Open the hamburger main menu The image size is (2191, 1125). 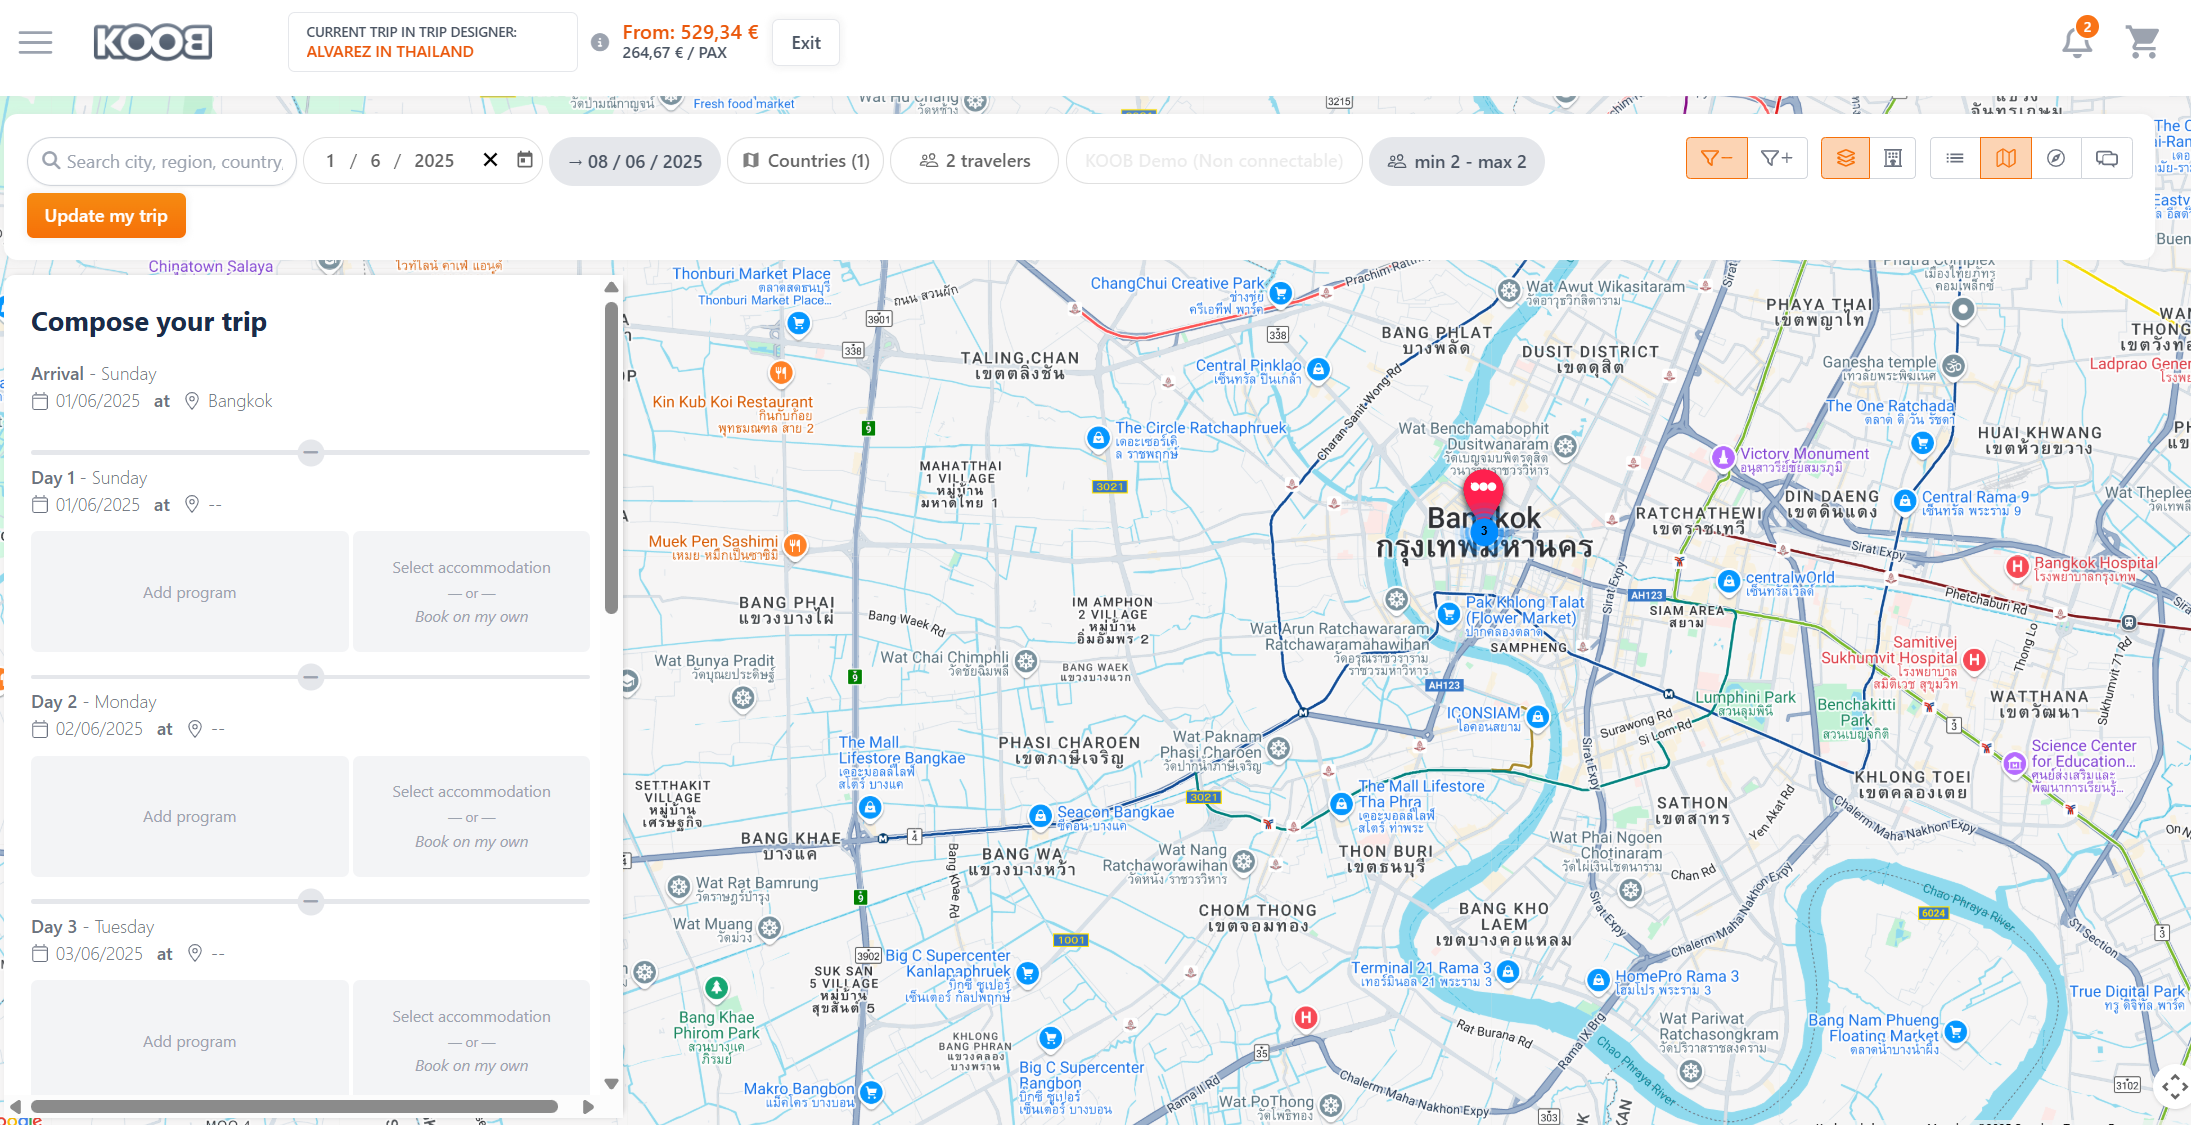[x=35, y=42]
